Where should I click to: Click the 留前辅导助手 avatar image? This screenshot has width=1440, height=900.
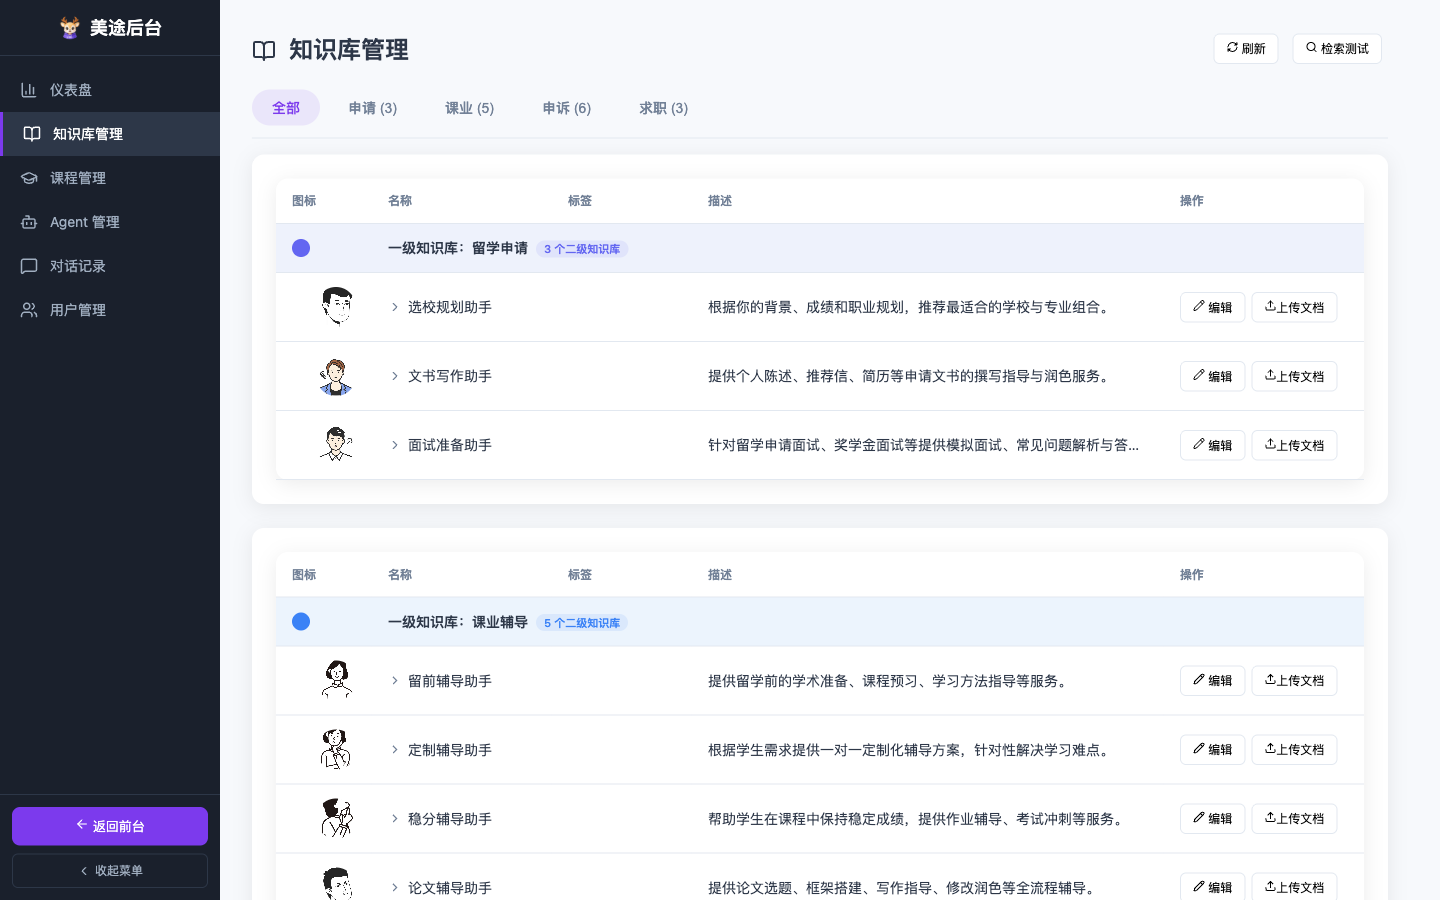pos(337,680)
